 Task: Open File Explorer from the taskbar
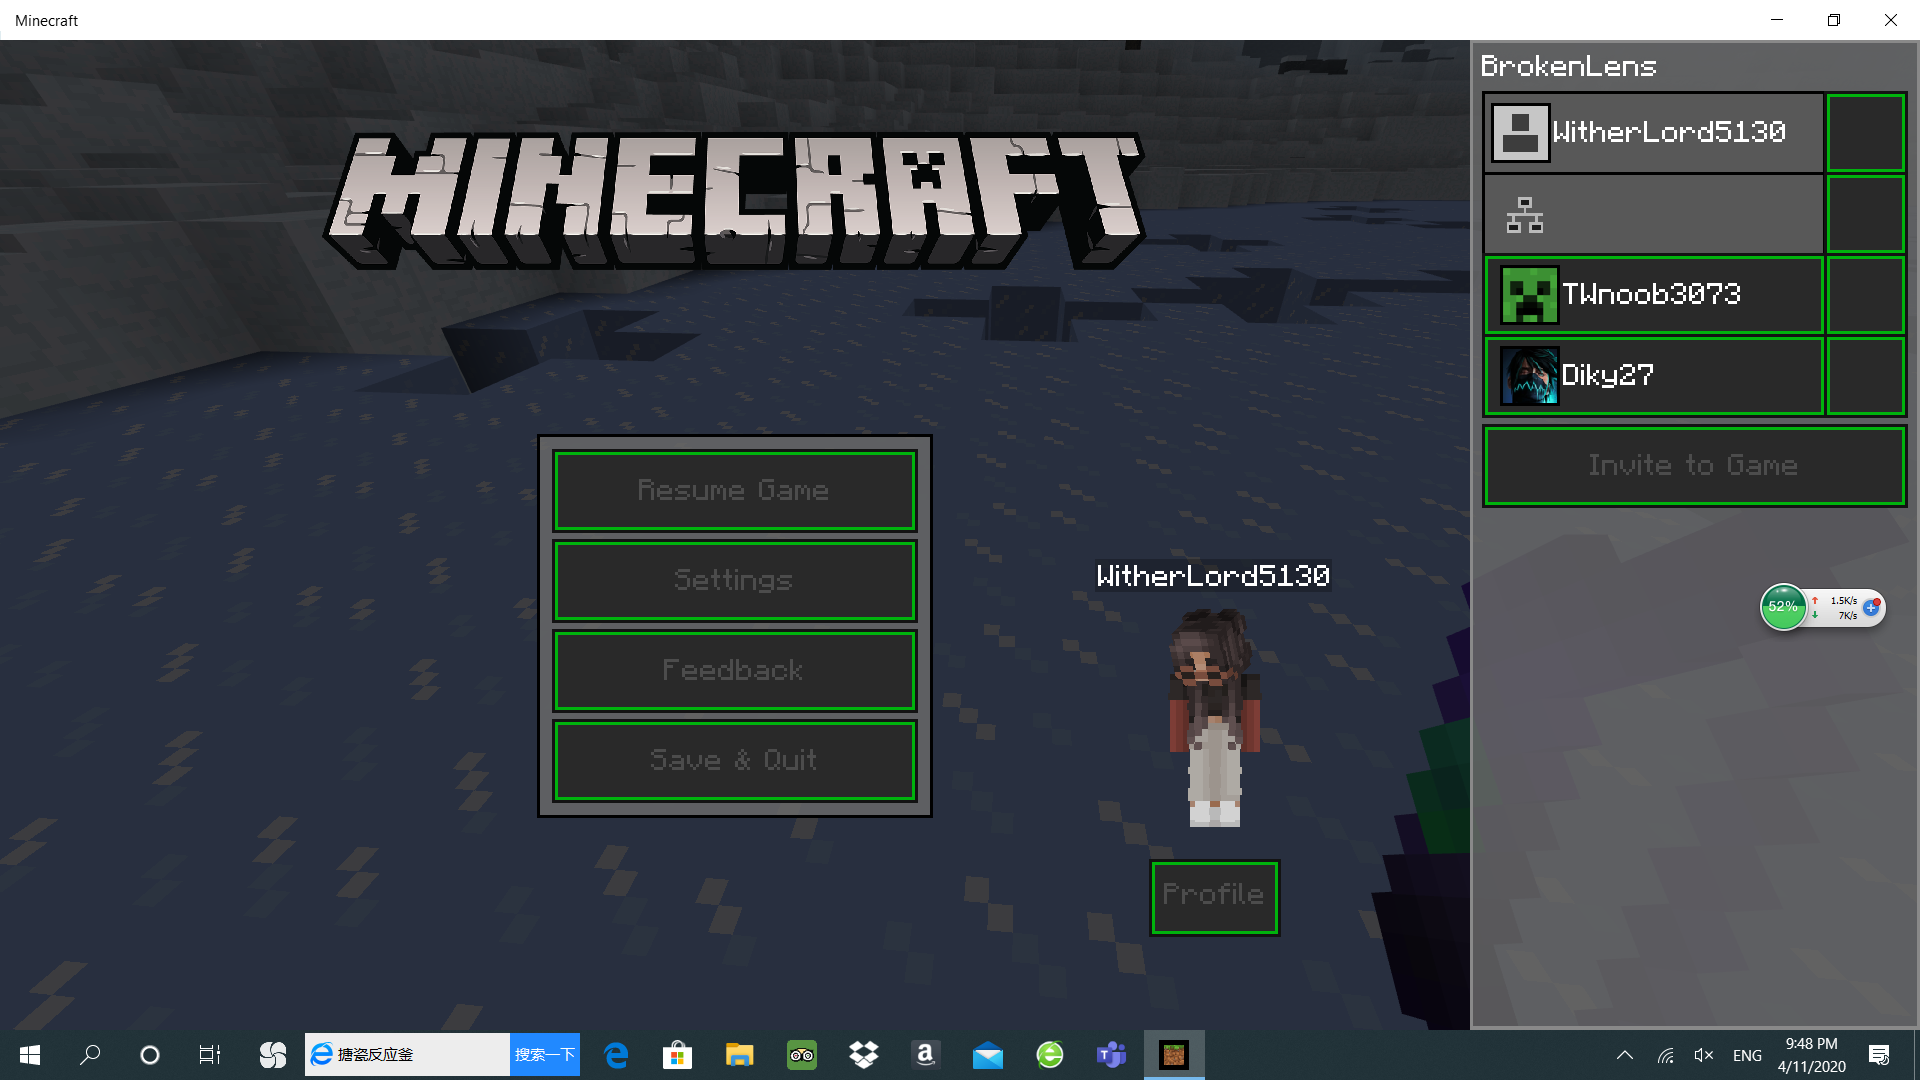[740, 1055]
